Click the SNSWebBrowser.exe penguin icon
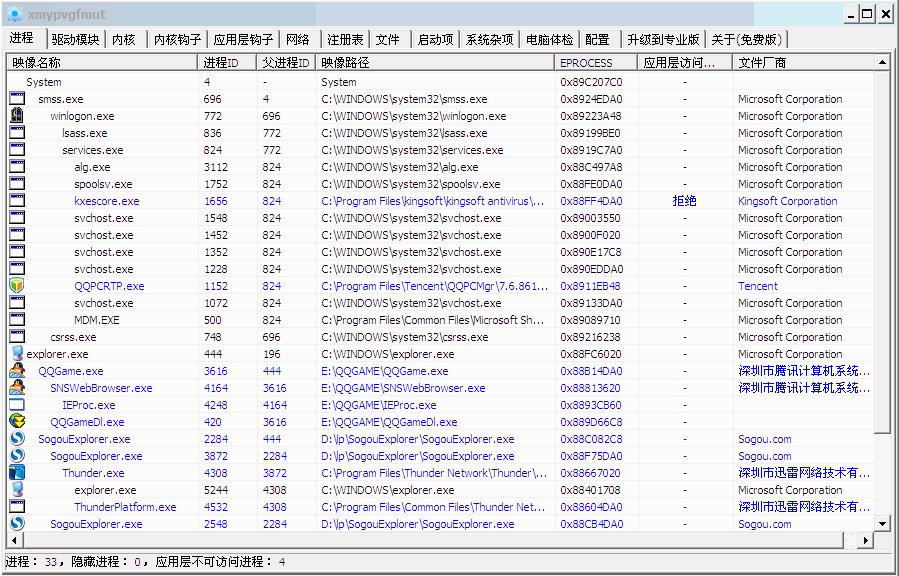 17,387
